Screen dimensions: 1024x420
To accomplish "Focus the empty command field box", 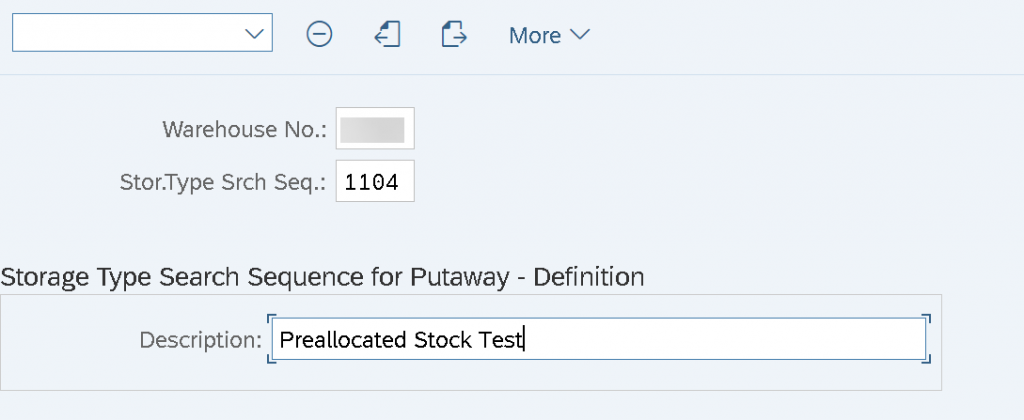I will tap(127, 32).
